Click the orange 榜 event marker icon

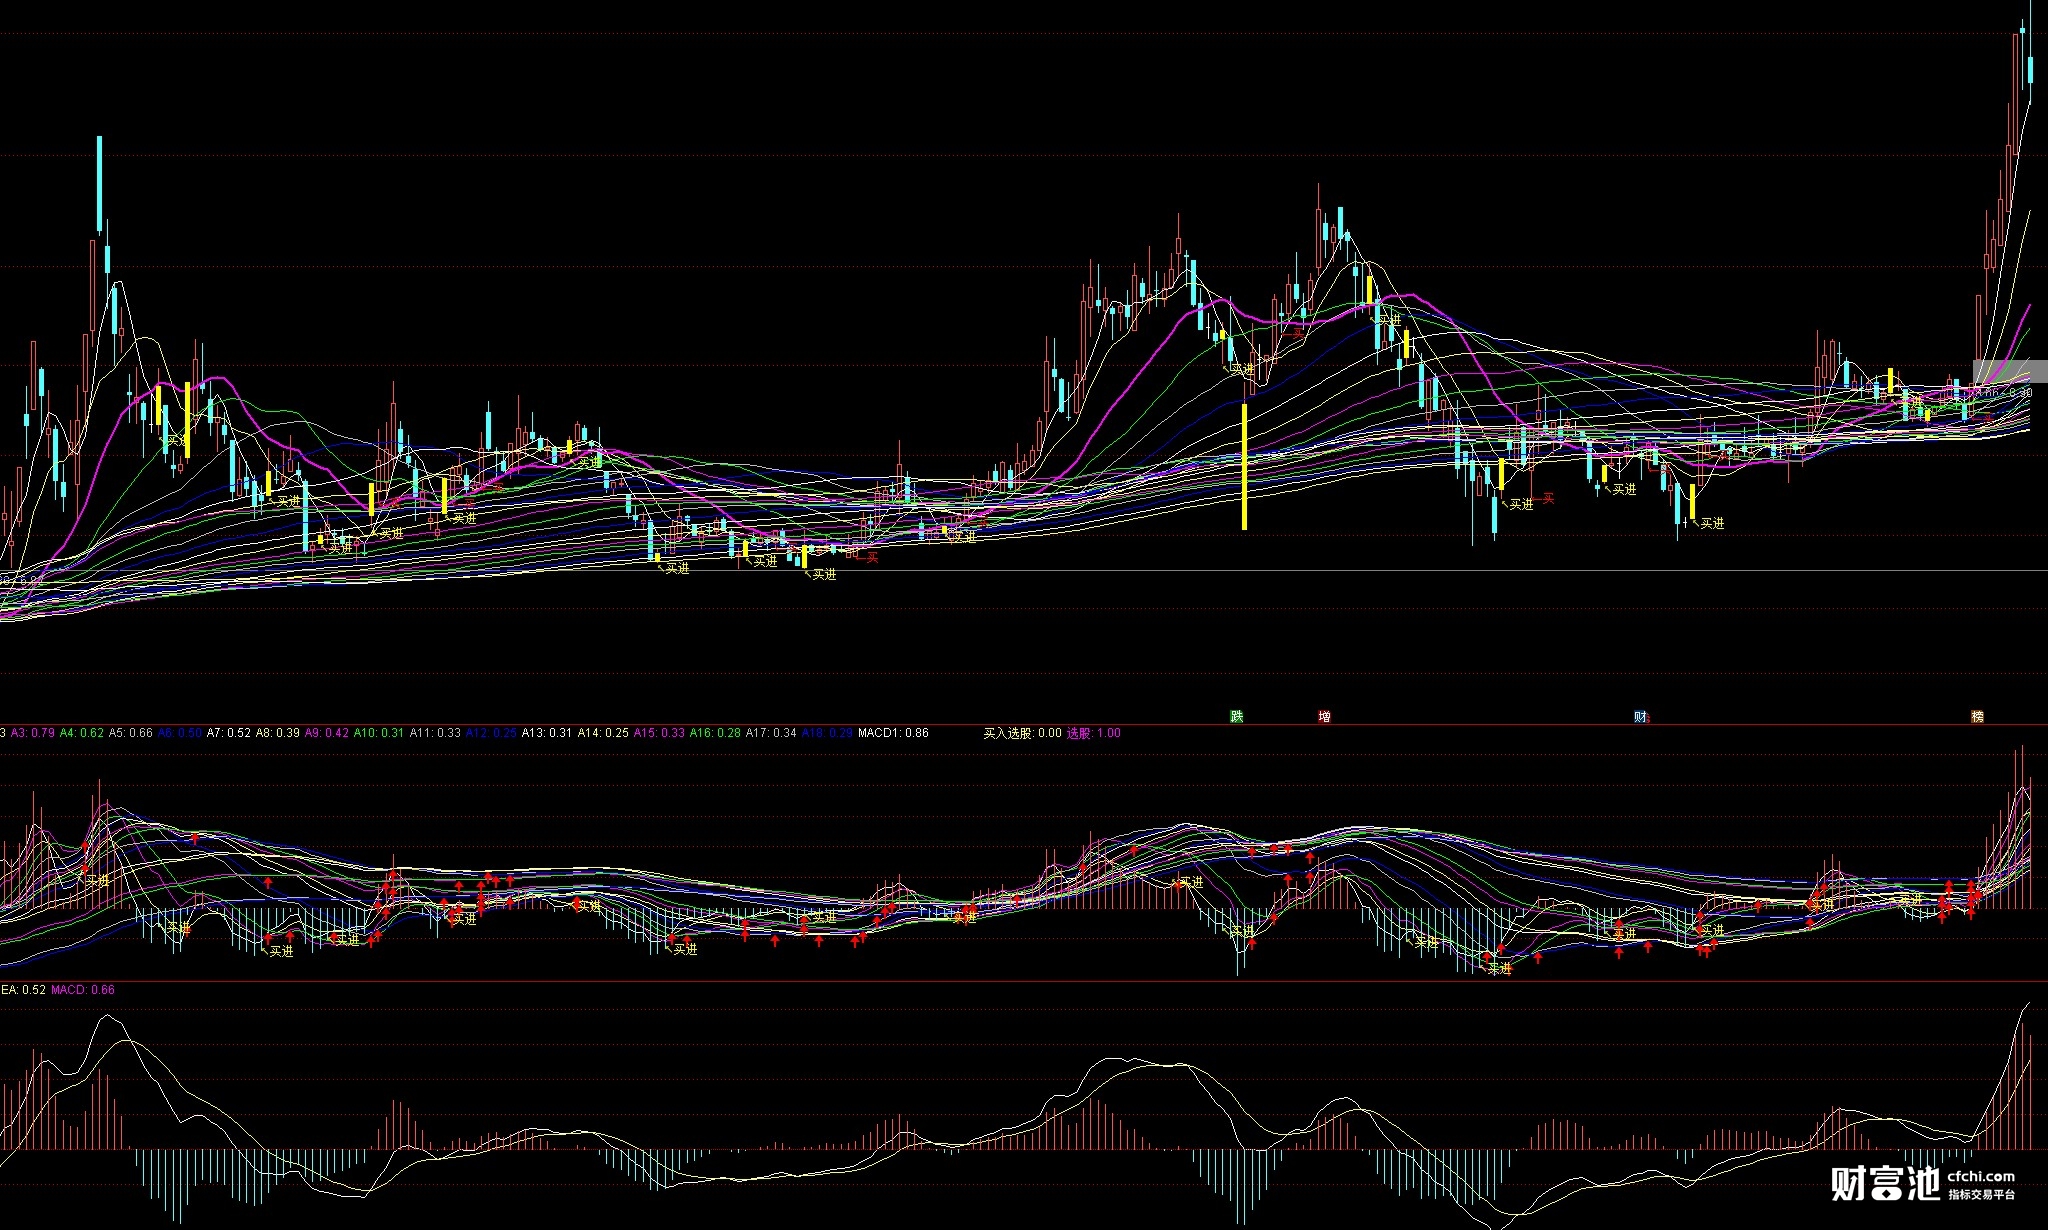click(x=1977, y=716)
